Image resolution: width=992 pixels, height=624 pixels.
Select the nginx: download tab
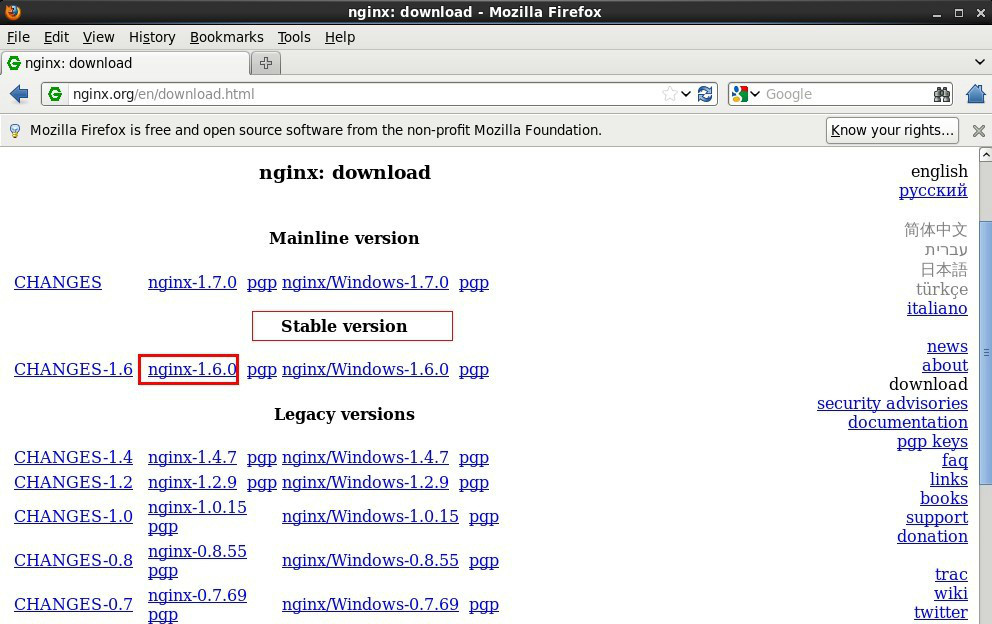point(125,63)
